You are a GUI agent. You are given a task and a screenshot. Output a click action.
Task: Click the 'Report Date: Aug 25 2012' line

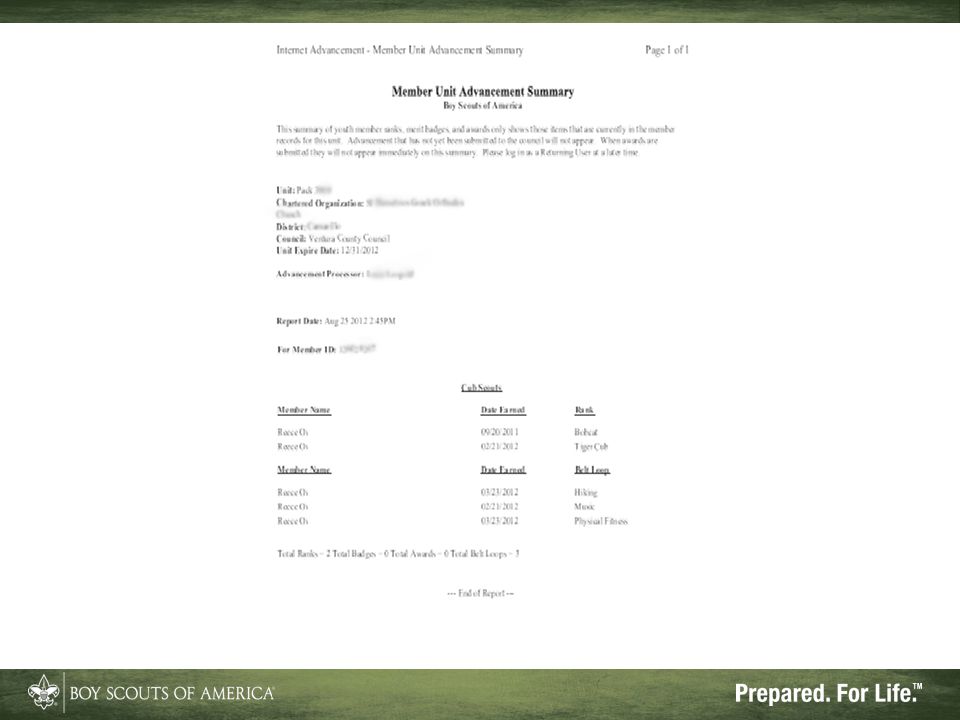tap(336, 321)
